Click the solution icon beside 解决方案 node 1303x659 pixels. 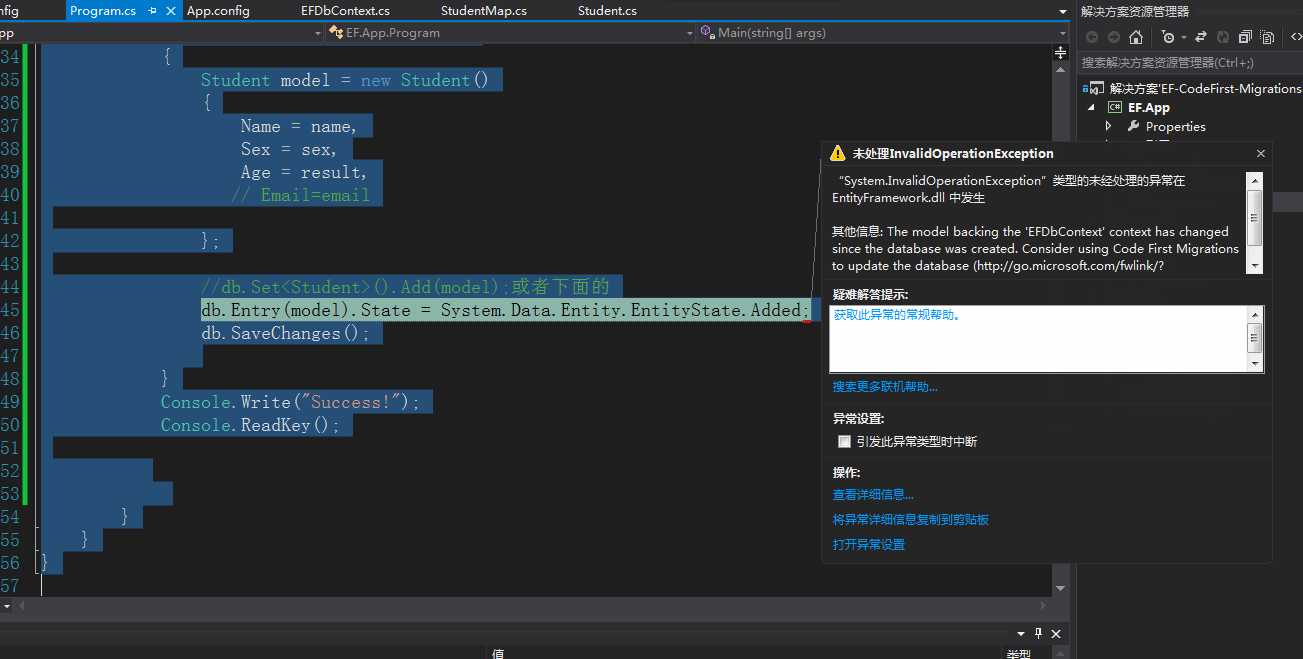coord(1097,88)
